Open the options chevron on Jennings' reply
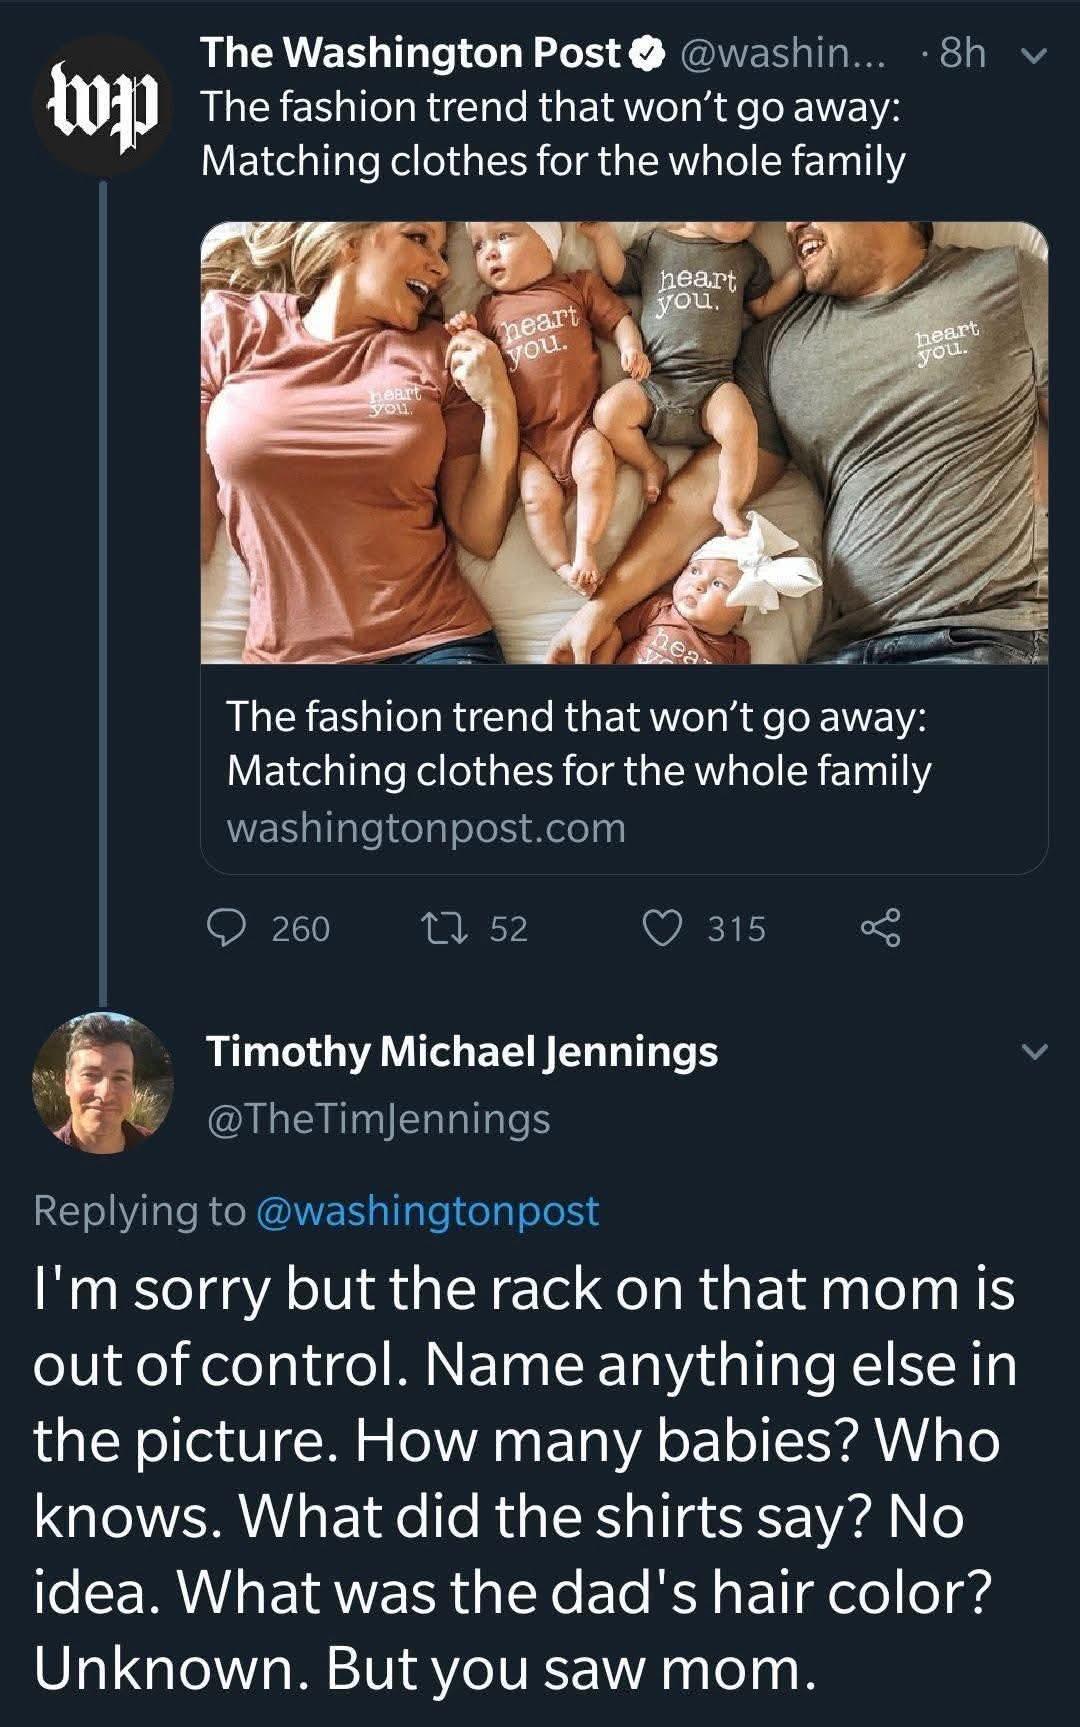 [1036, 1051]
